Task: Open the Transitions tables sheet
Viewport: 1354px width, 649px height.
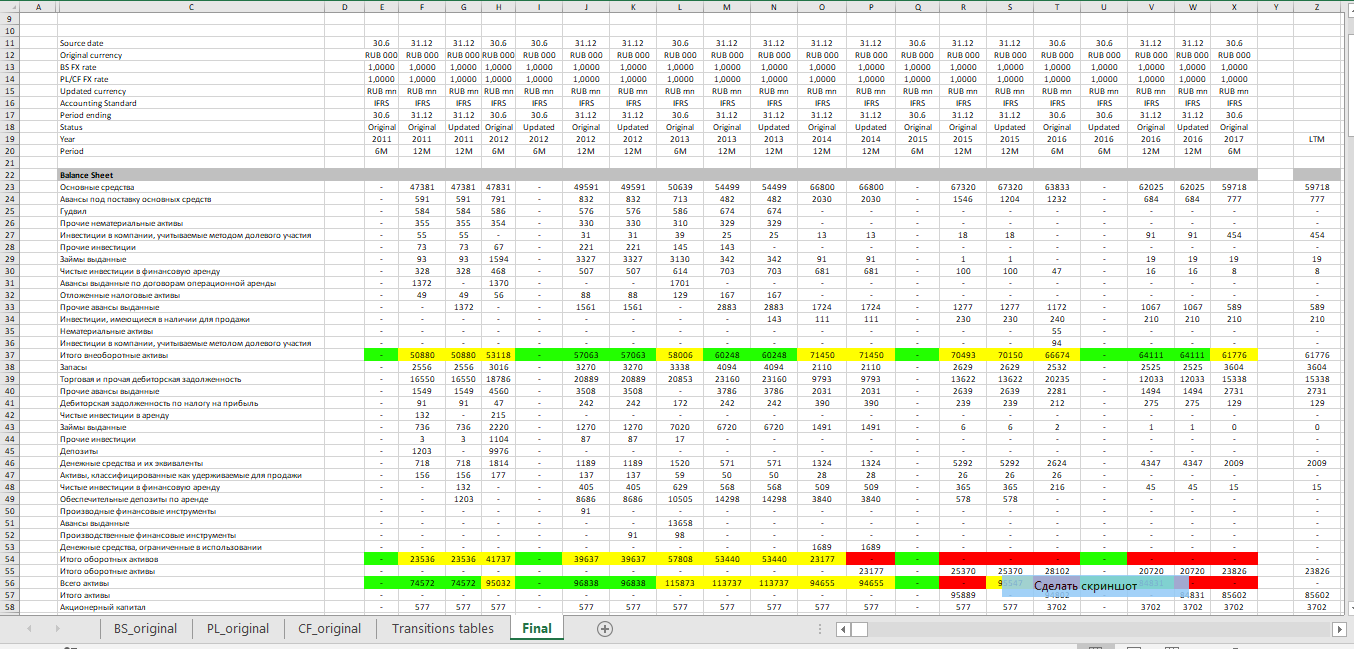Action: (442, 629)
